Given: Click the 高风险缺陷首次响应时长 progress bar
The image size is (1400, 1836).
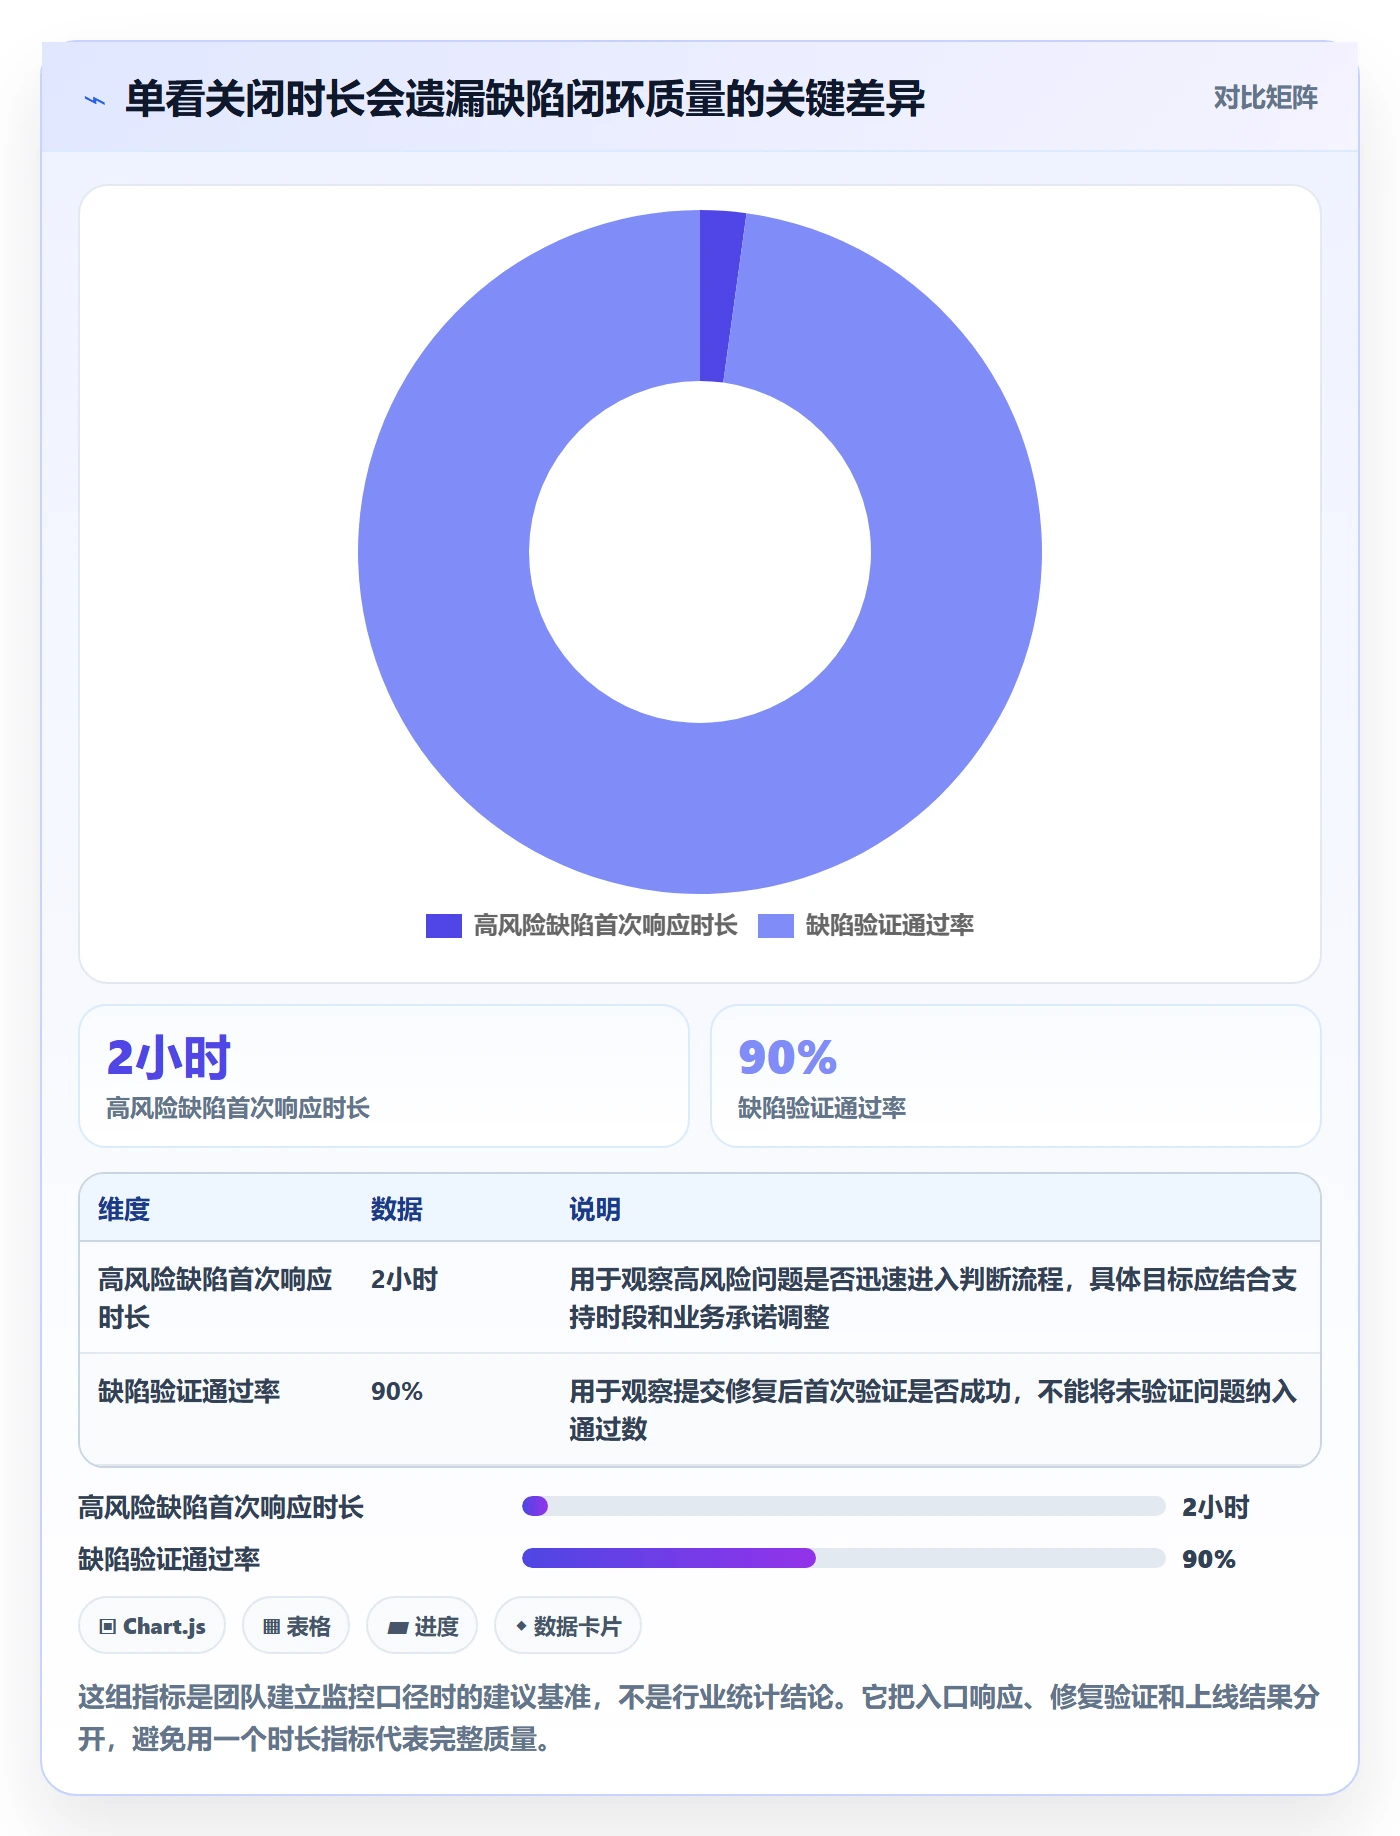Looking at the screenshot, I should [844, 1506].
